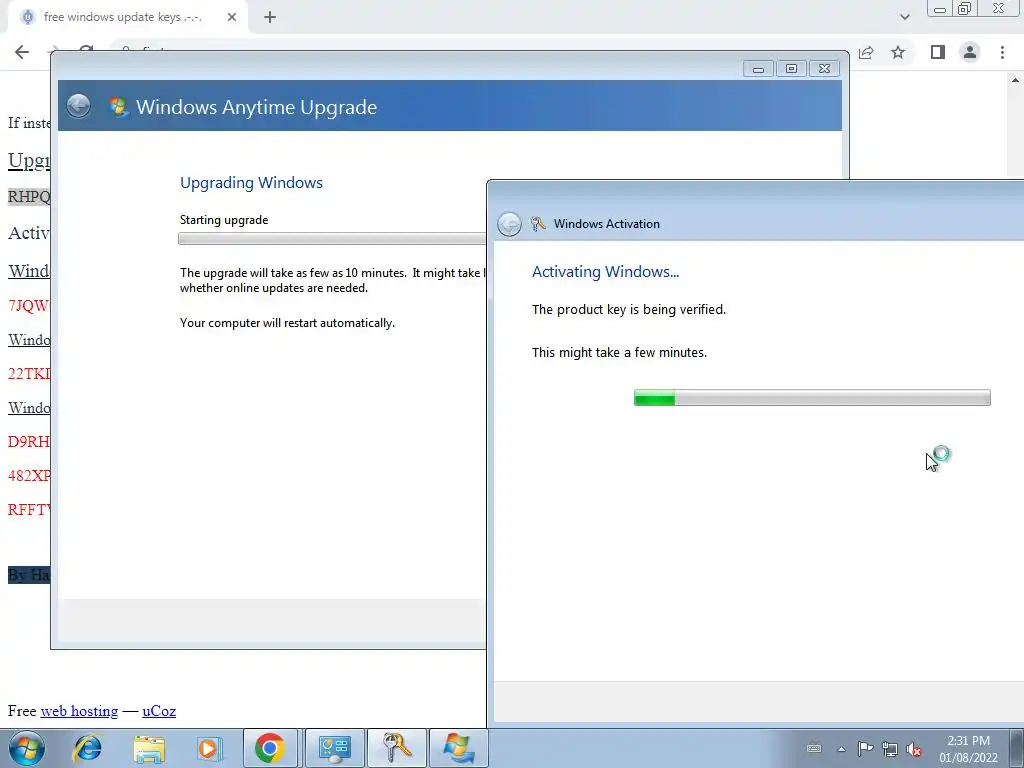Share this page from Chrome toolbar
Screen dimensions: 1024x768
pyautogui.click(x=866, y=52)
